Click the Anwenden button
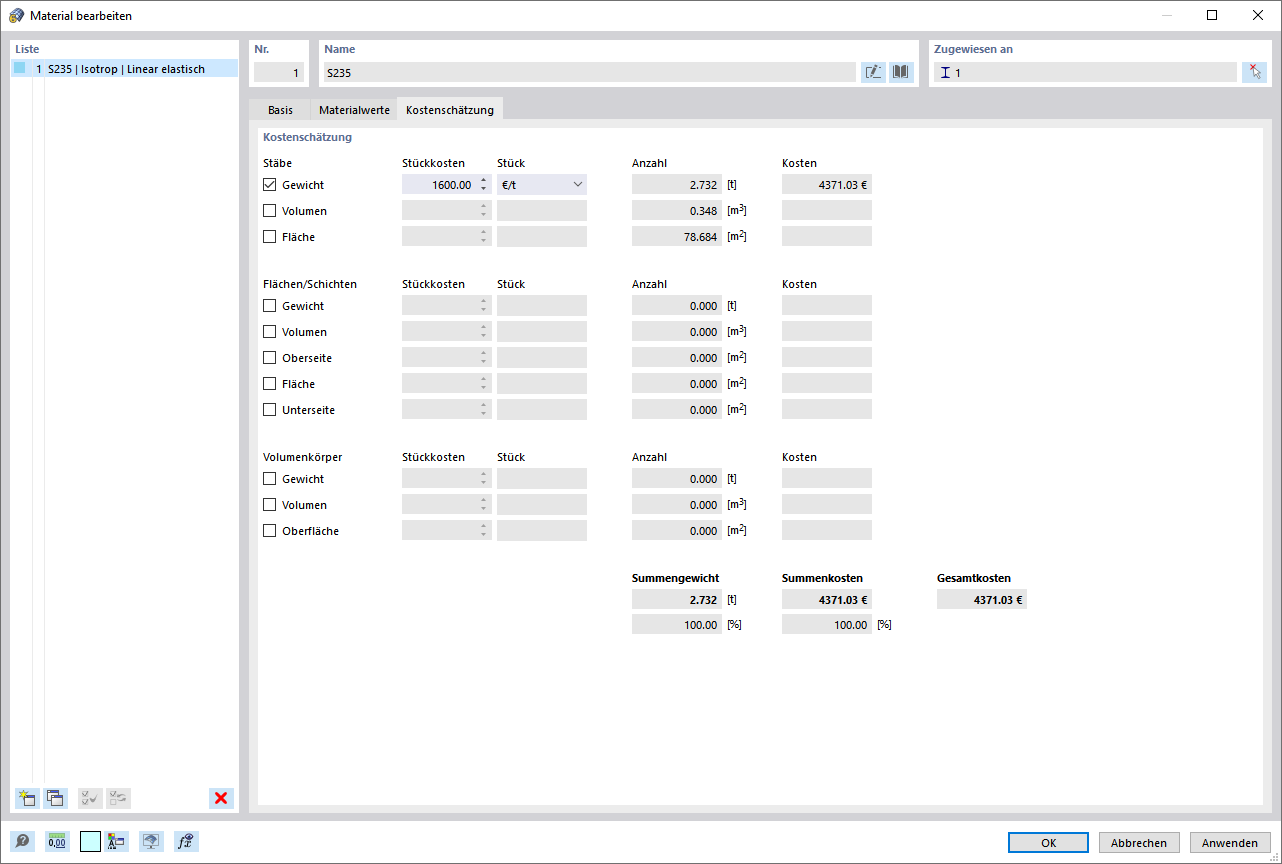Image resolution: width=1282 pixels, height=864 pixels. coord(1230,843)
